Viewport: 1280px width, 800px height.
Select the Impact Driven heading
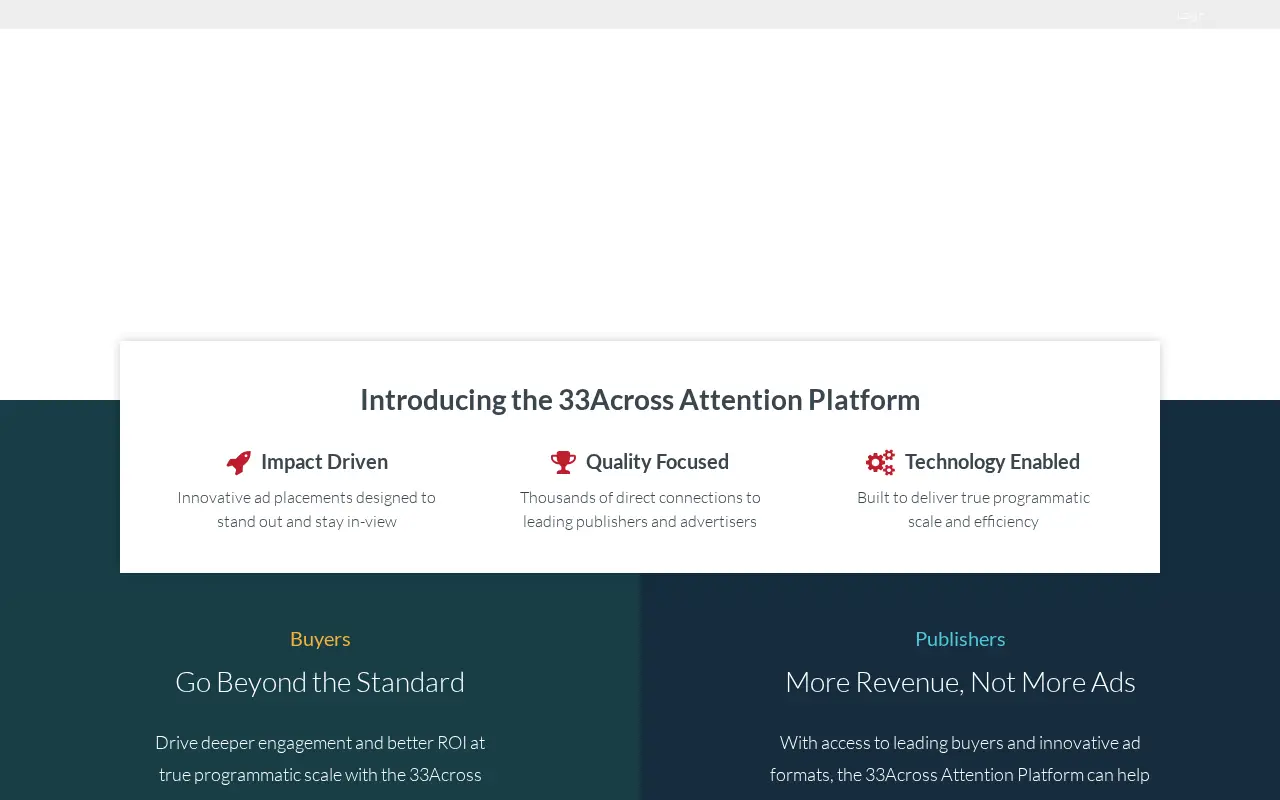click(324, 462)
